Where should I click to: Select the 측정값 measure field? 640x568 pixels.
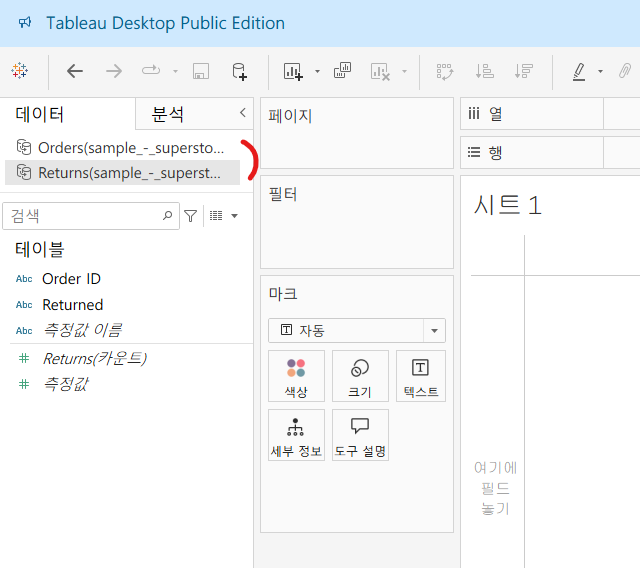[65, 384]
